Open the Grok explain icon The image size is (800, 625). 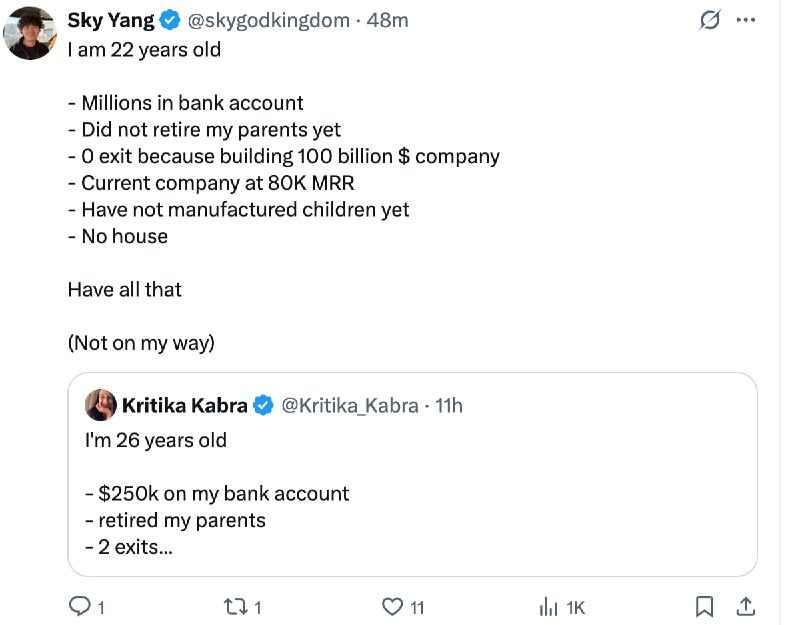coord(709,20)
